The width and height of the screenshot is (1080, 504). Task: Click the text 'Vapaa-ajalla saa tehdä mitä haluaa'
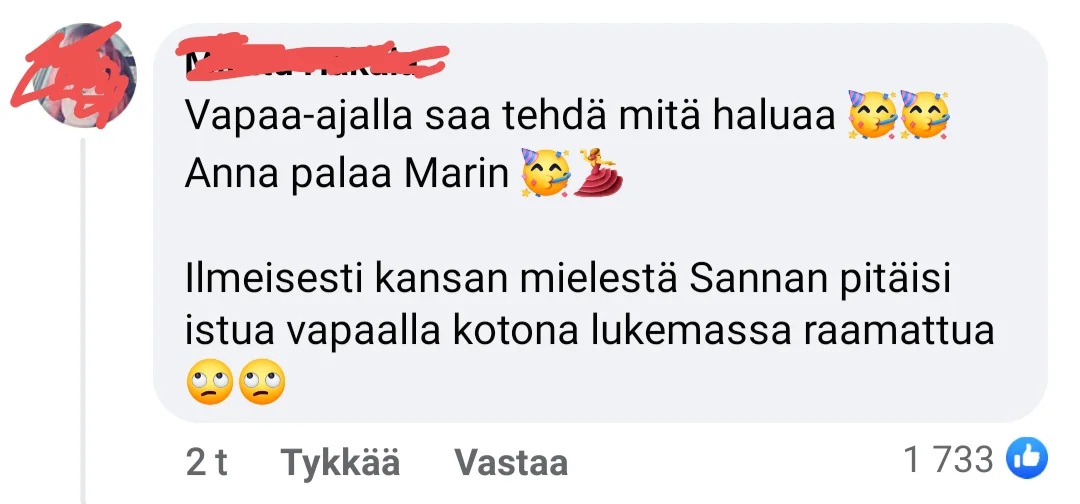pyautogui.click(x=510, y=116)
